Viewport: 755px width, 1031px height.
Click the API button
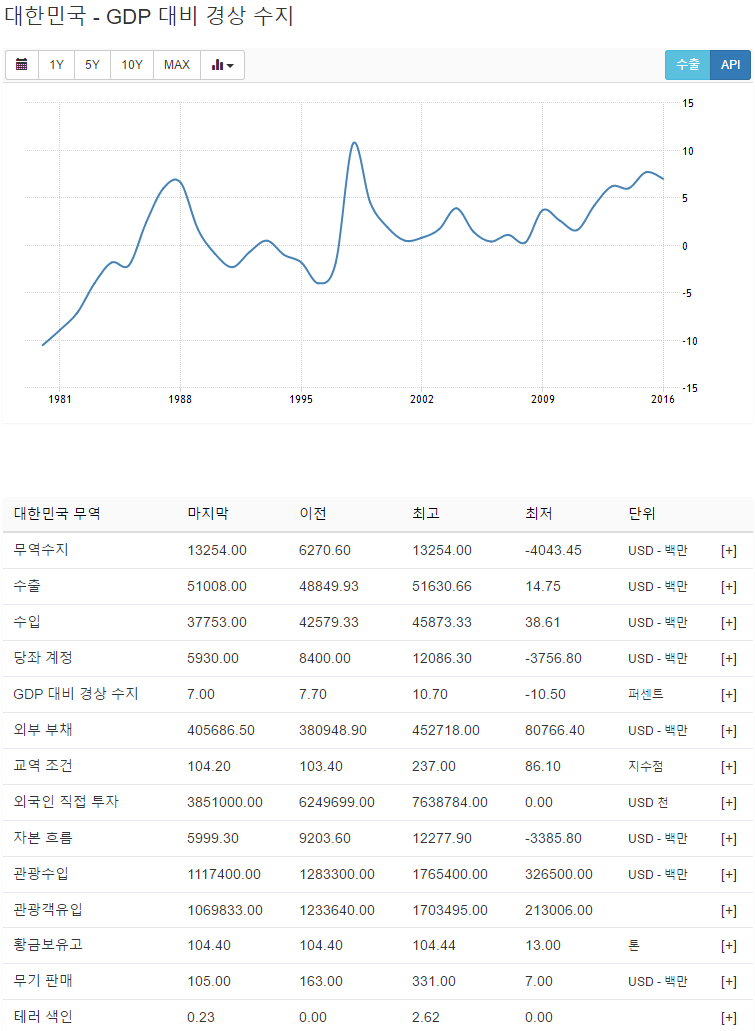[x=731, y=65]
